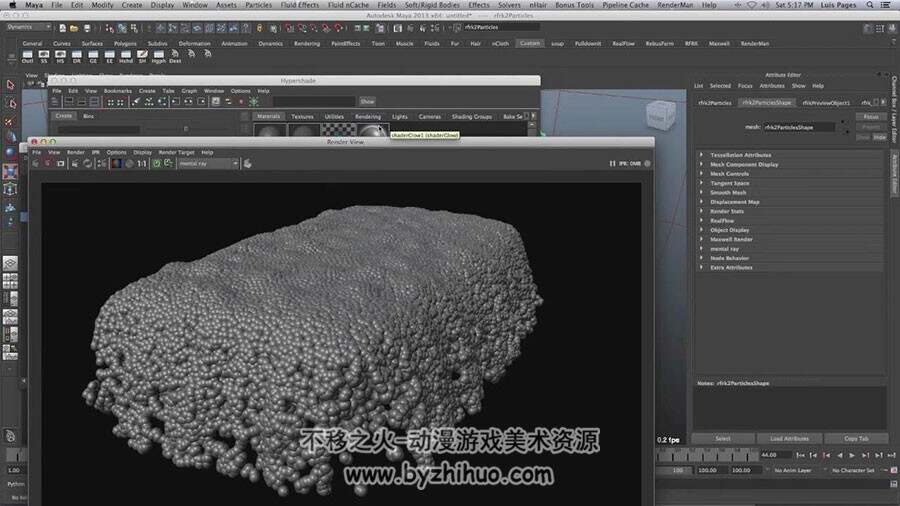Click the HS shelf button
Screen dimensions: 900x506
[x=60, y=56]
